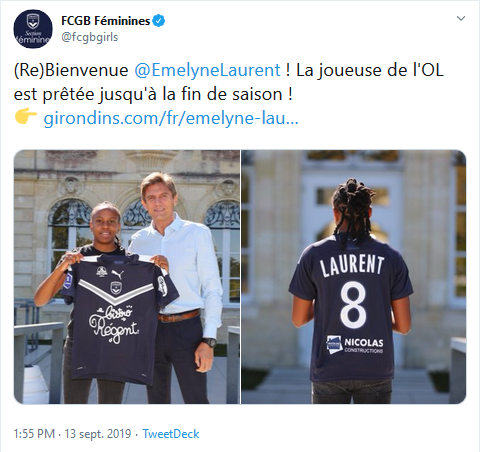The width and height of the screenshot is (480, 452).
Task: Click the number 8 on jersey back
Action: coord(353,304)
